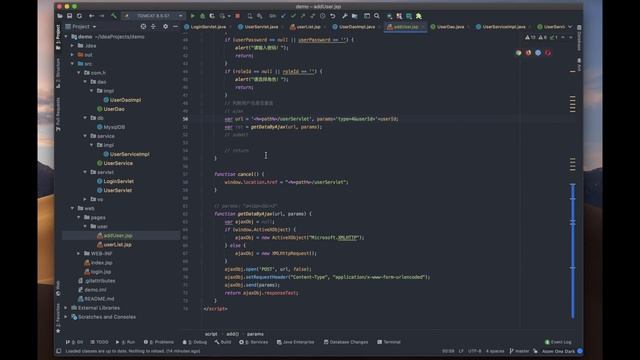
Task: Switch to the UserDaoImpl.java tab
Action: 356,27
